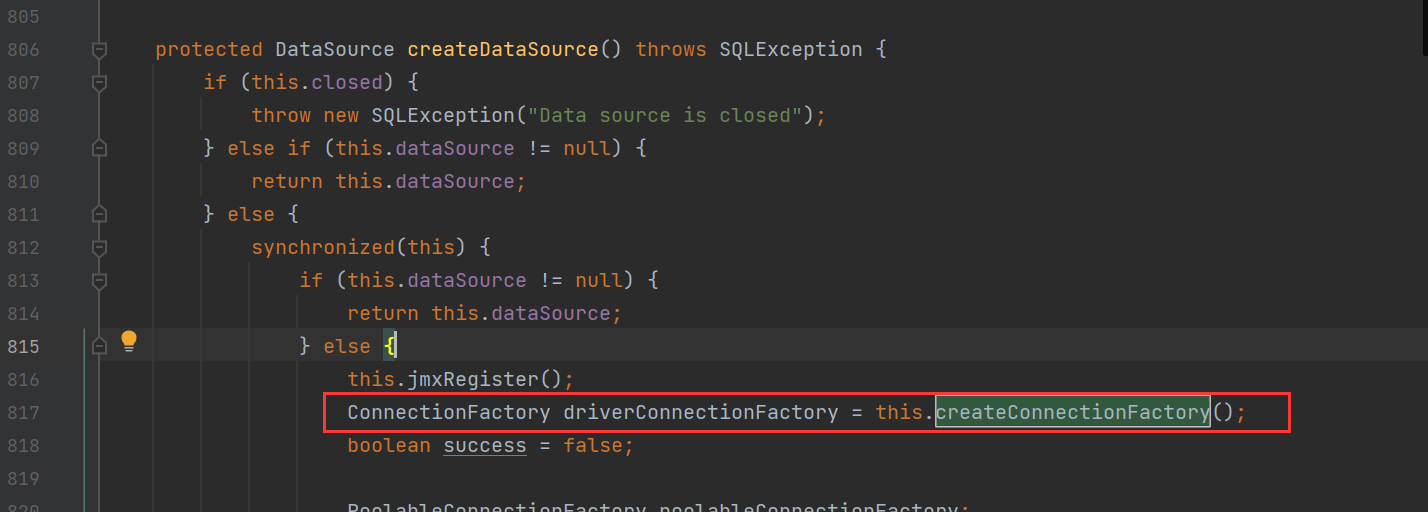The image size is (1428, 512).
Task: Click the synchronized keyword
Action: point(310,247)
